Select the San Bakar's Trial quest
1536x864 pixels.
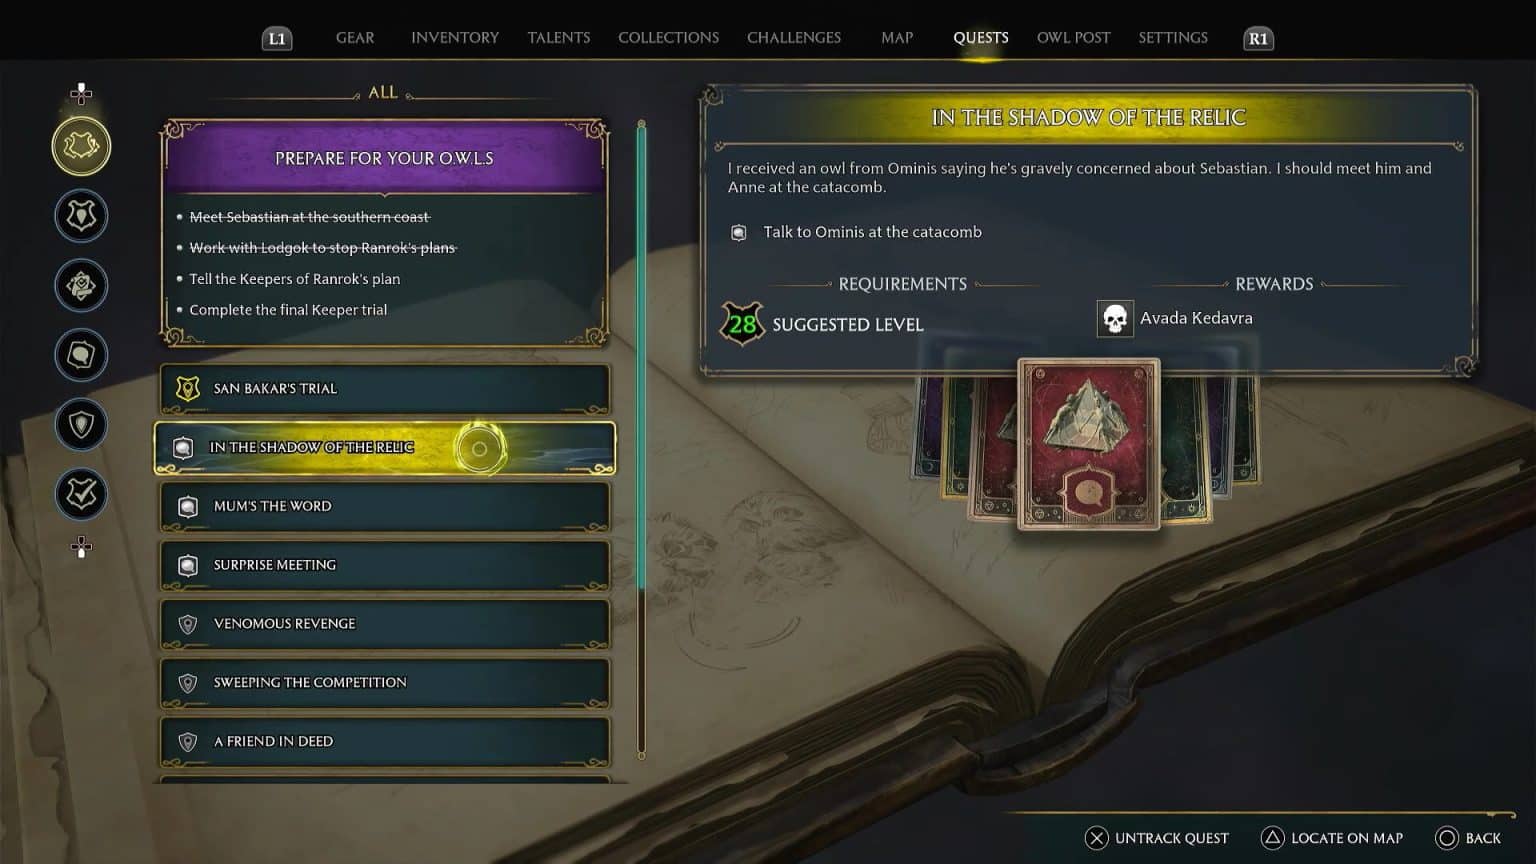click(x=385, y=388)
